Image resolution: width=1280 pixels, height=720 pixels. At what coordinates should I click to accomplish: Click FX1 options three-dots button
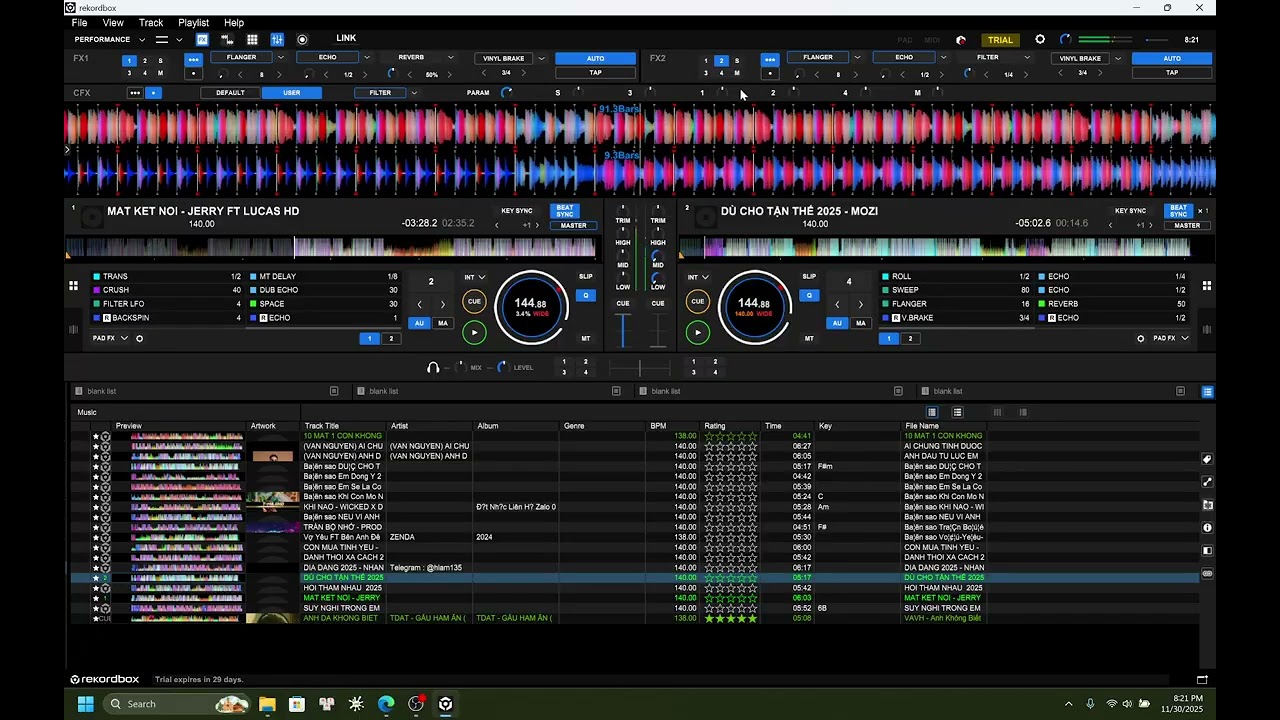click(193, 60)
